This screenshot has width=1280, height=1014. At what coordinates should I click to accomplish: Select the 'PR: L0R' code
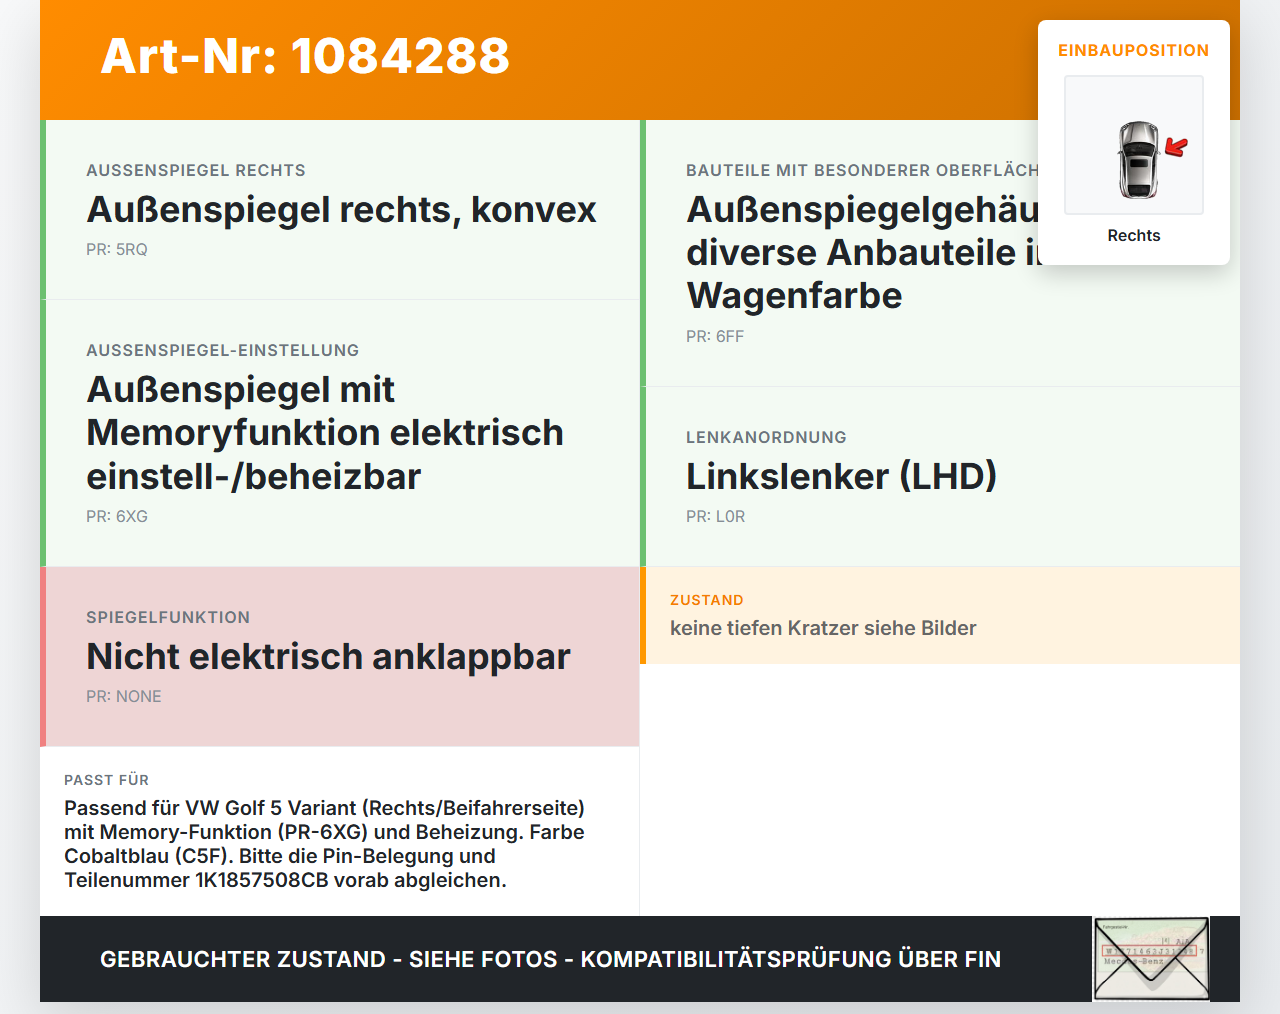click(x=716, y=517)
